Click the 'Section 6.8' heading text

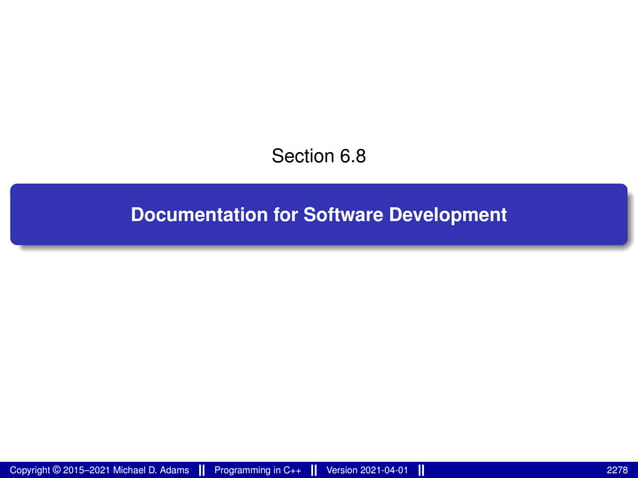click(319, 156)
